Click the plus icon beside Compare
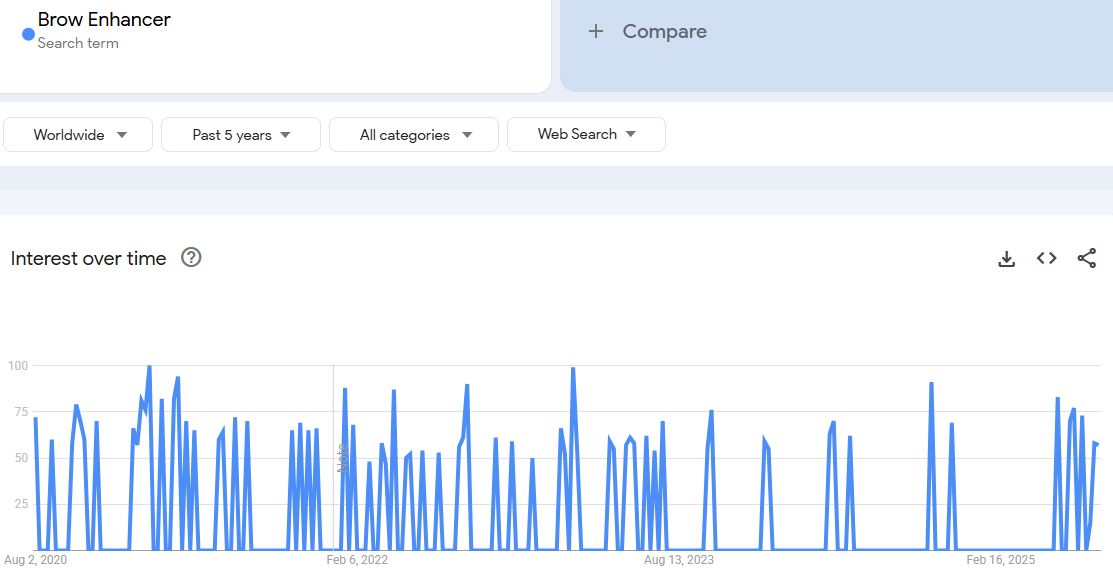The height and width of the screenshot is (575, 1113). click(x=596, y=31)
